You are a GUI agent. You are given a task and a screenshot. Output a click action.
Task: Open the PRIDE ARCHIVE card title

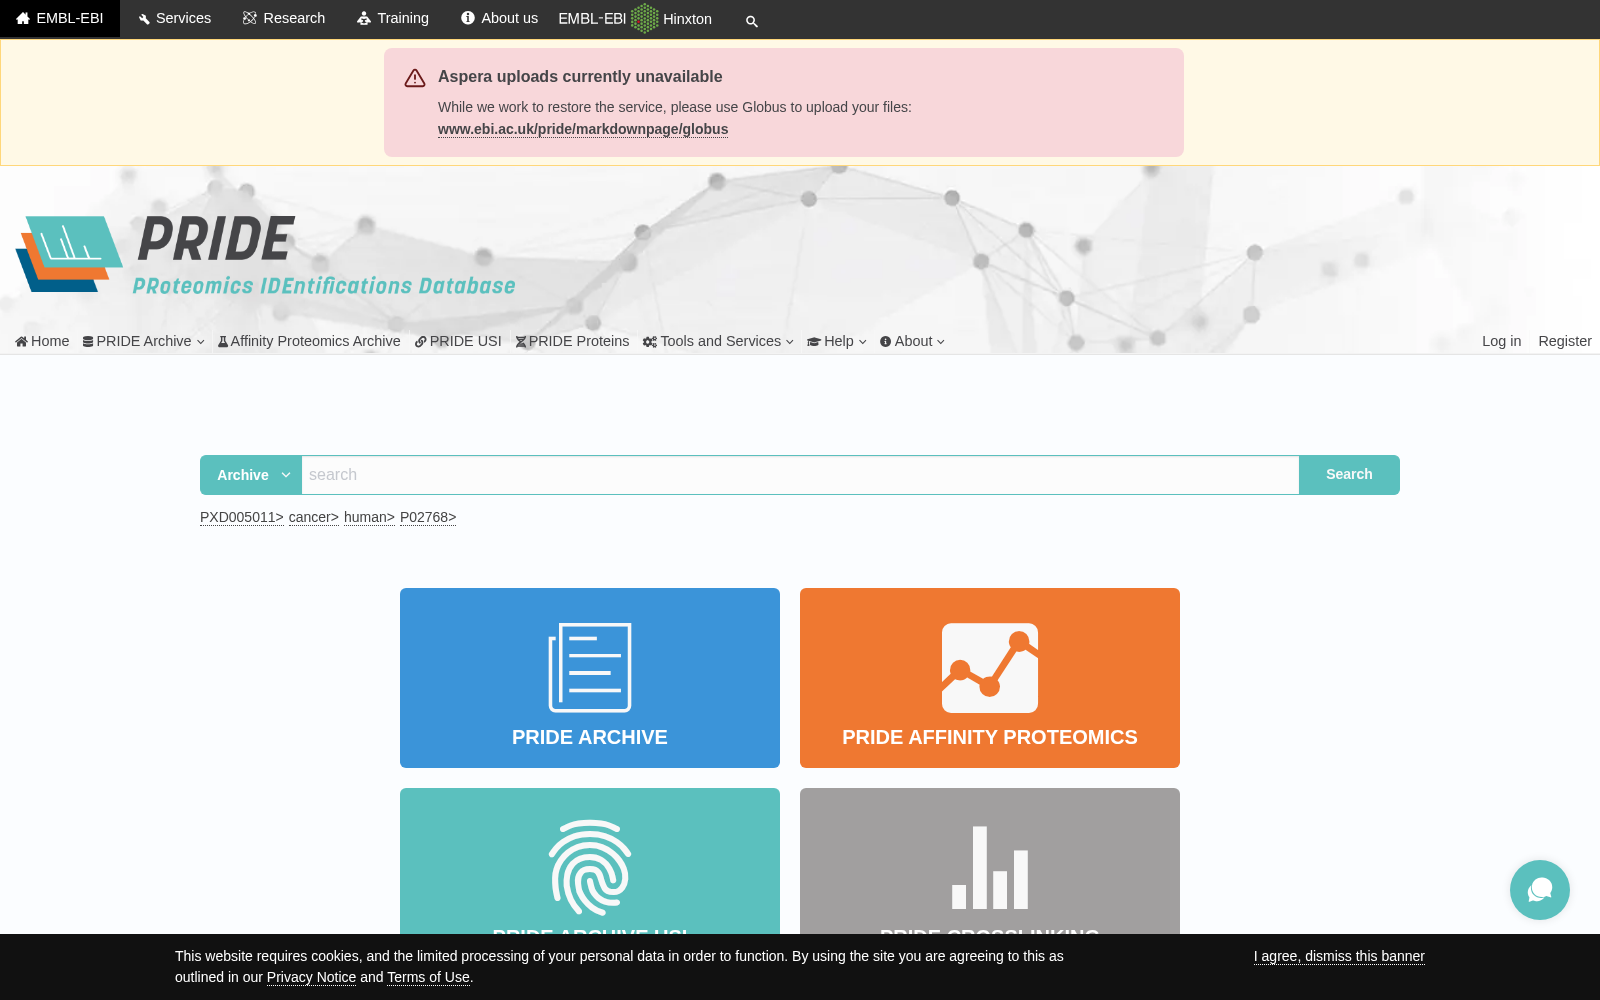pyautogui.click(x=590, y=737)
